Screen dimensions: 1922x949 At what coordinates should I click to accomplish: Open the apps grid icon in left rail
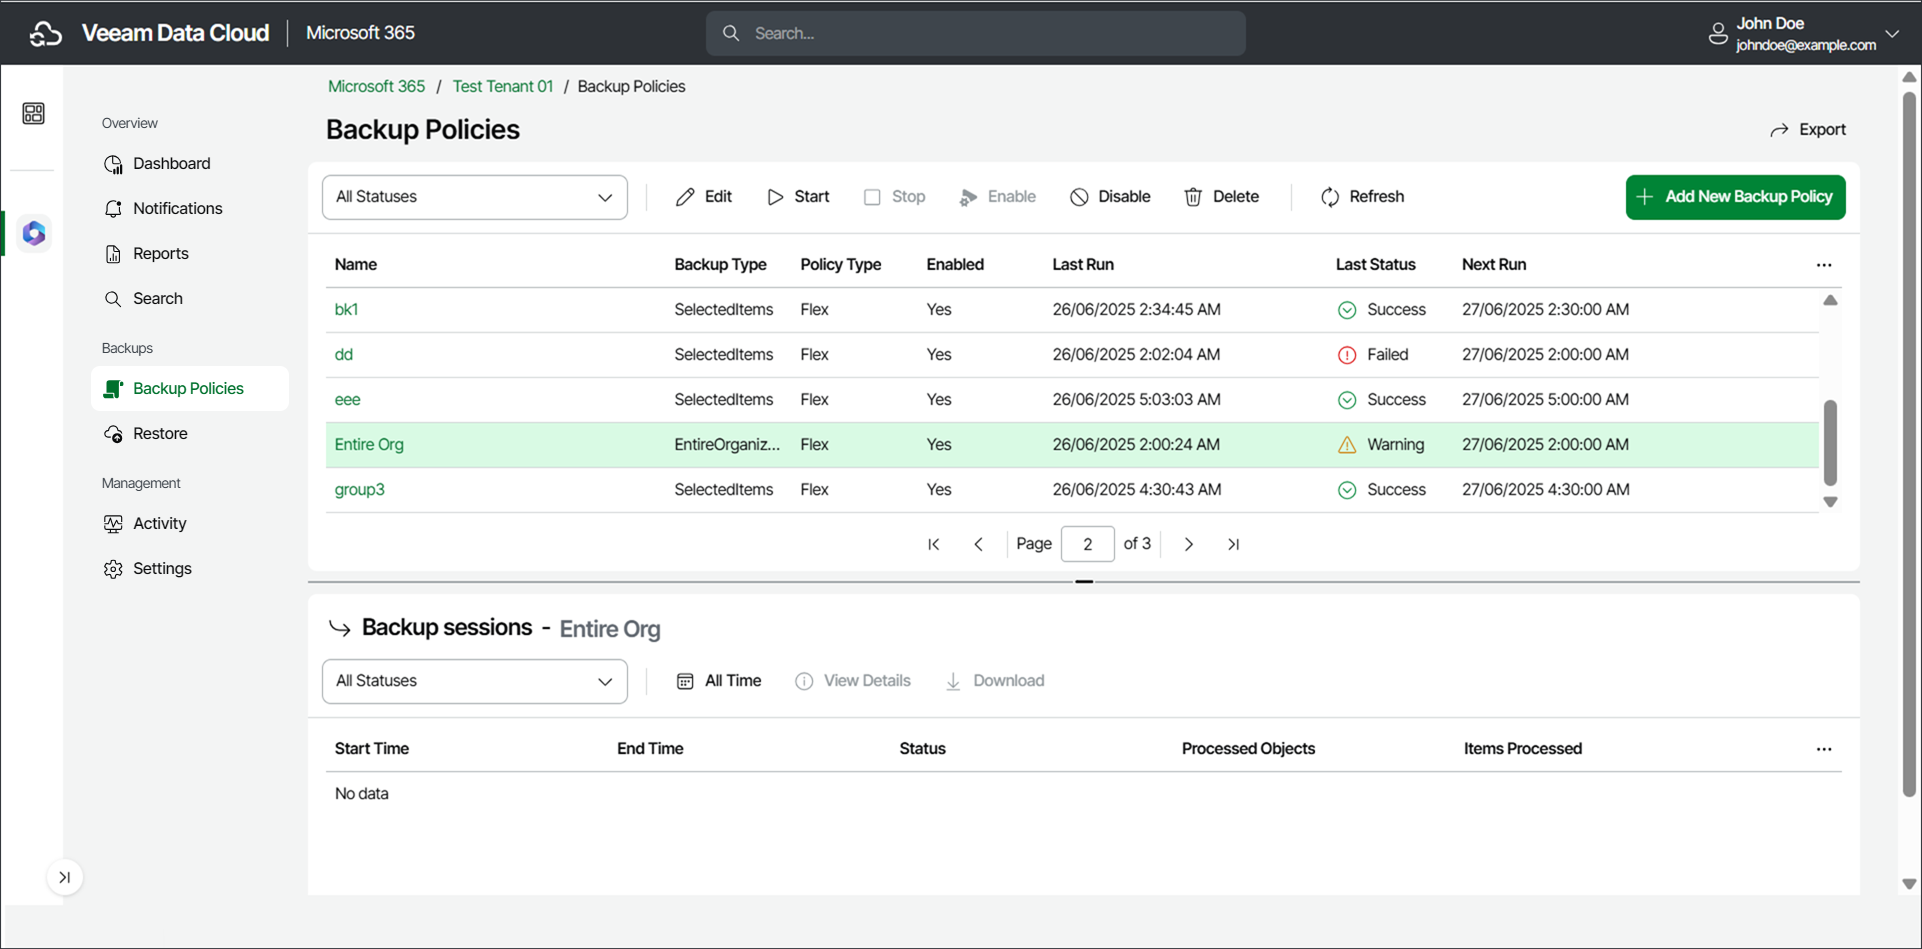point(33,113)
